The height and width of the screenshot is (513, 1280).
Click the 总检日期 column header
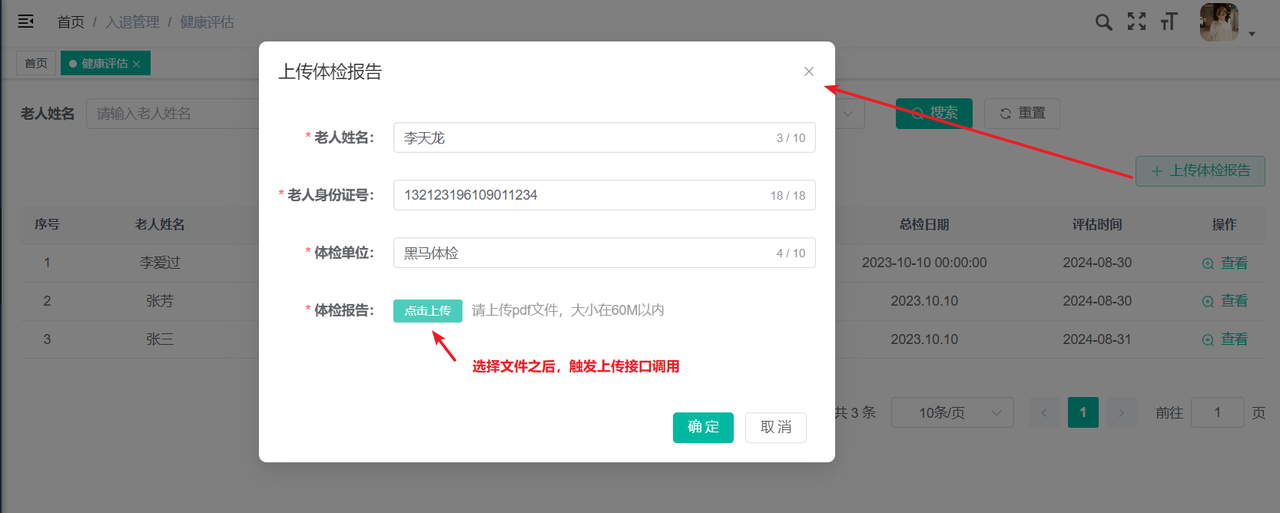(x=924, y=225)
